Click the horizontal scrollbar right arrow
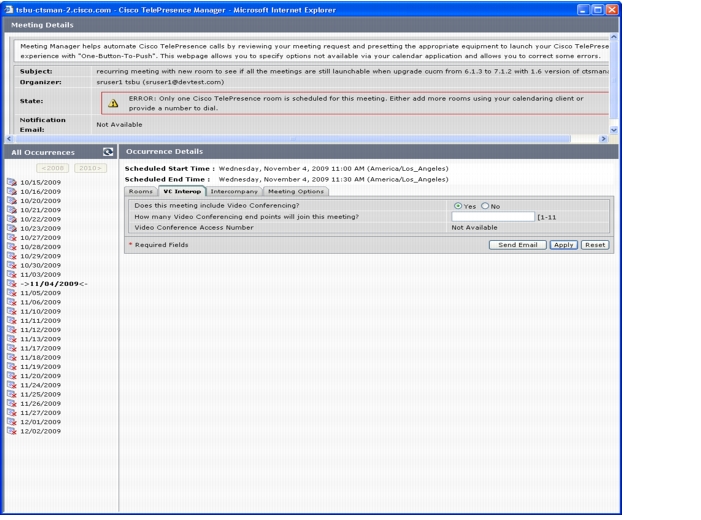 [604, 139]
